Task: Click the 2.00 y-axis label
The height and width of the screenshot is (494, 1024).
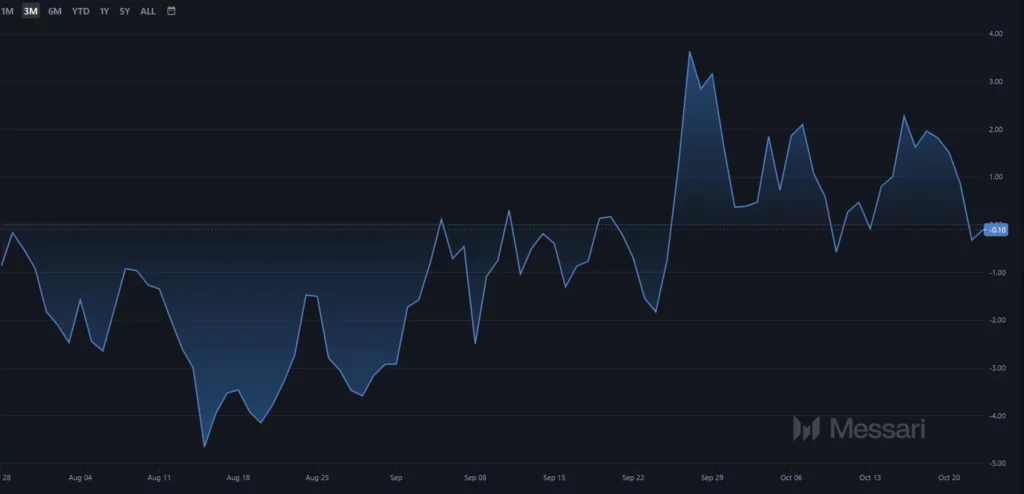Action: point(996,129)
